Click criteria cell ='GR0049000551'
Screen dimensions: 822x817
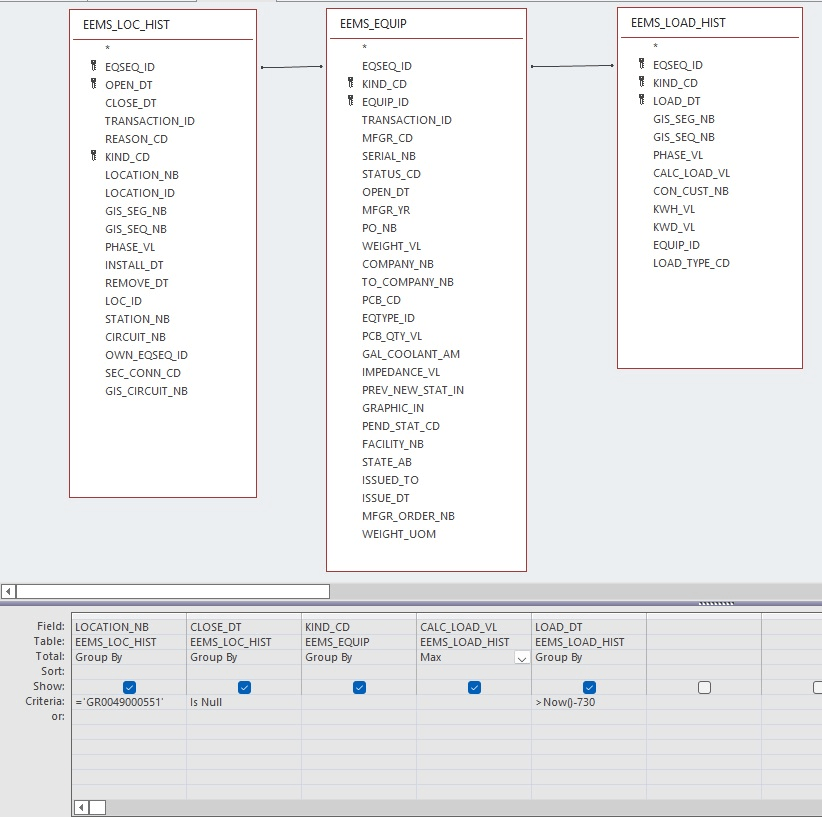[x=129, y=702]
